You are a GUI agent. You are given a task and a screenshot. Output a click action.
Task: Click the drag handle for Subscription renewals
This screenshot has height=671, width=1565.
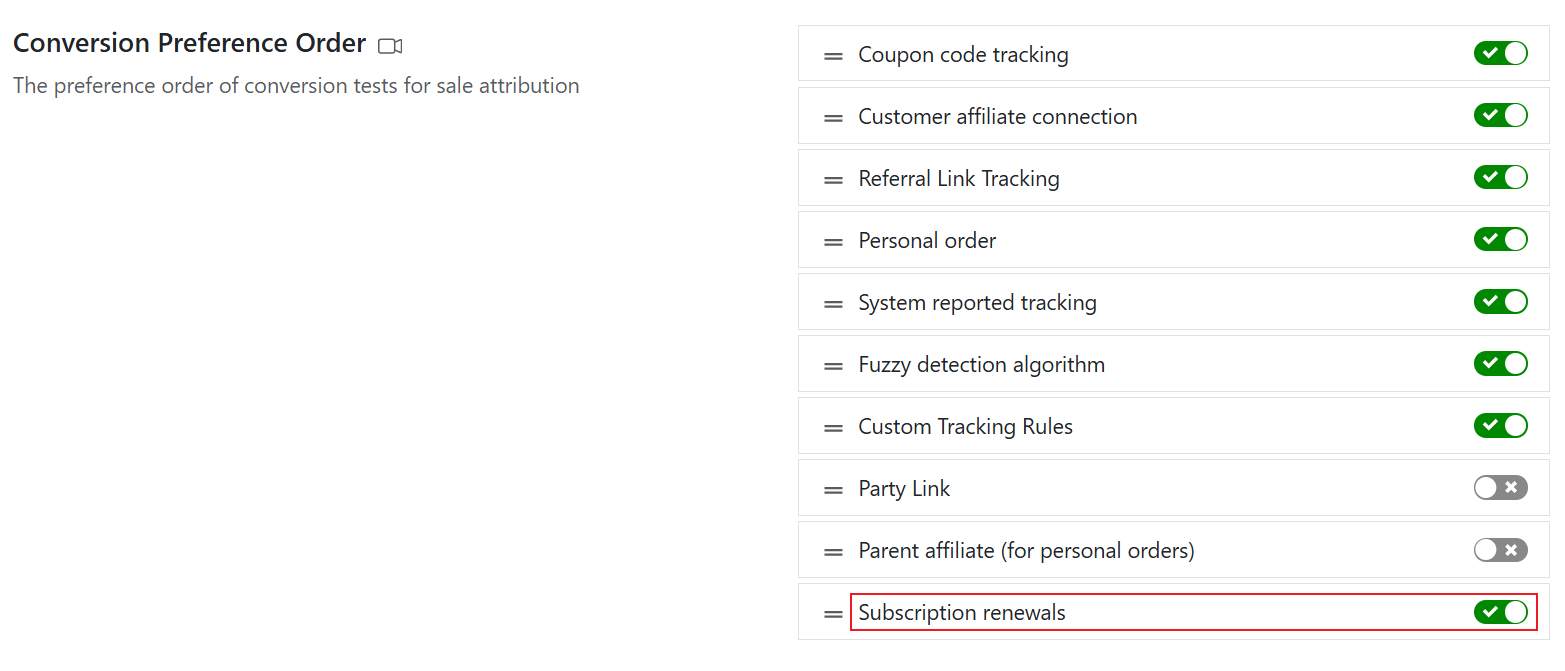tap(833, 614)
